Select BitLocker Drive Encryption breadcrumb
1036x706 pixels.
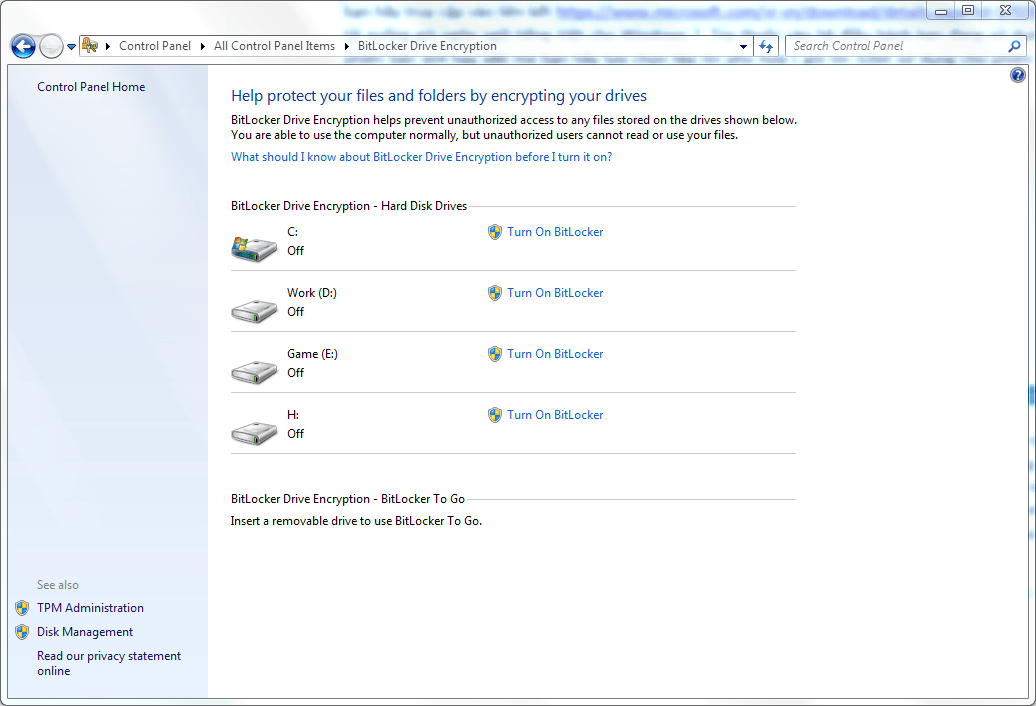click(x=427, y=46)
